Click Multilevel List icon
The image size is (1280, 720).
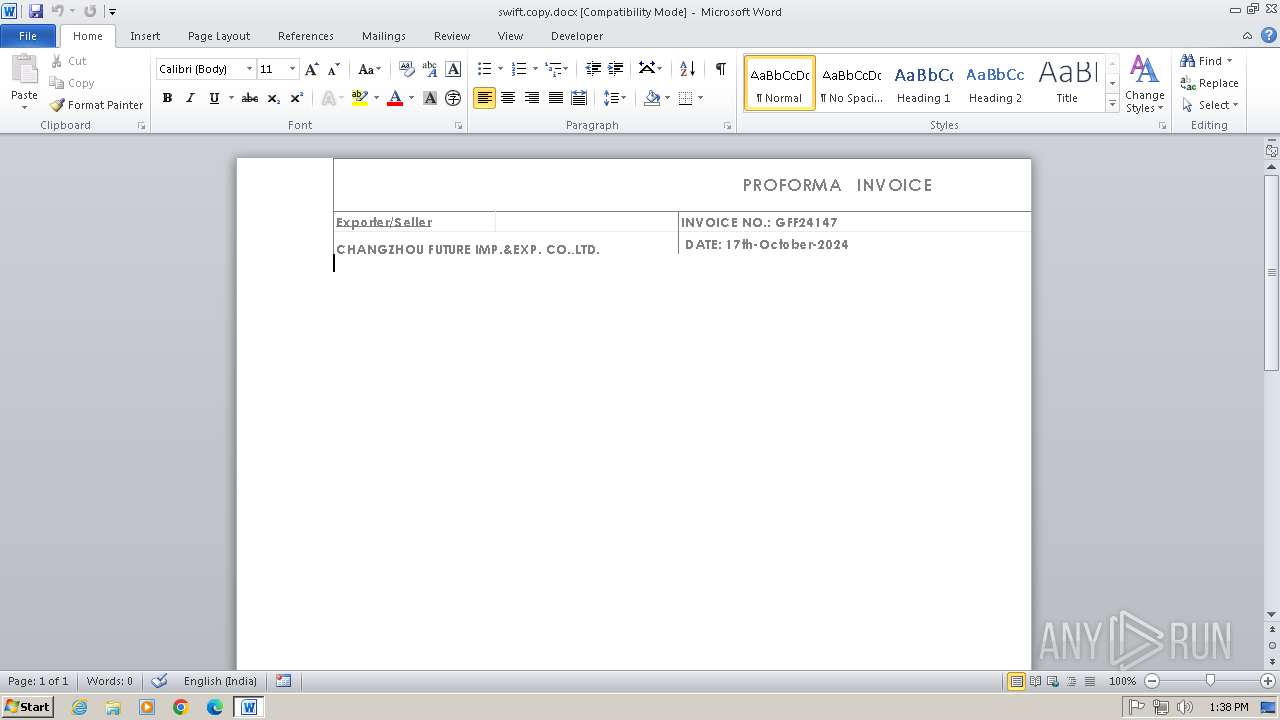553,69
